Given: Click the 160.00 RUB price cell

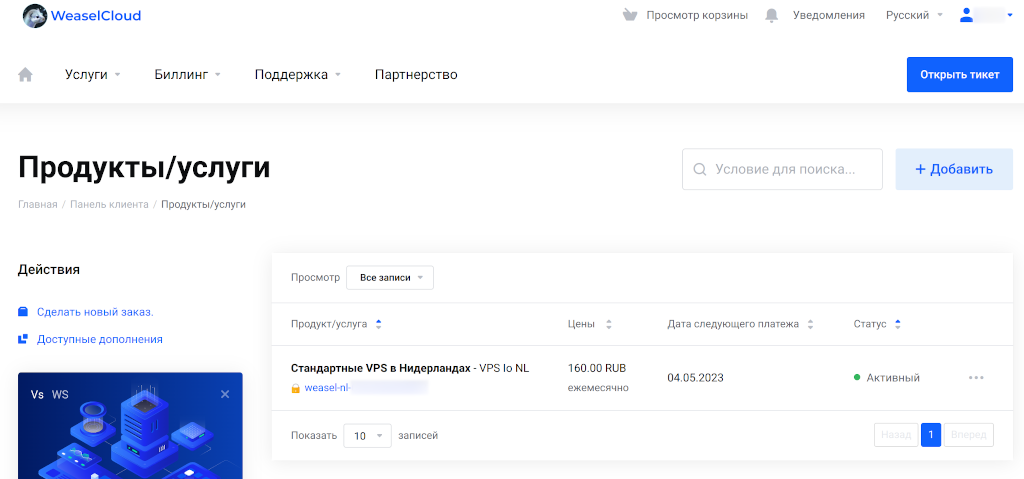Looking at the screenshot, I should pos(598,368).
